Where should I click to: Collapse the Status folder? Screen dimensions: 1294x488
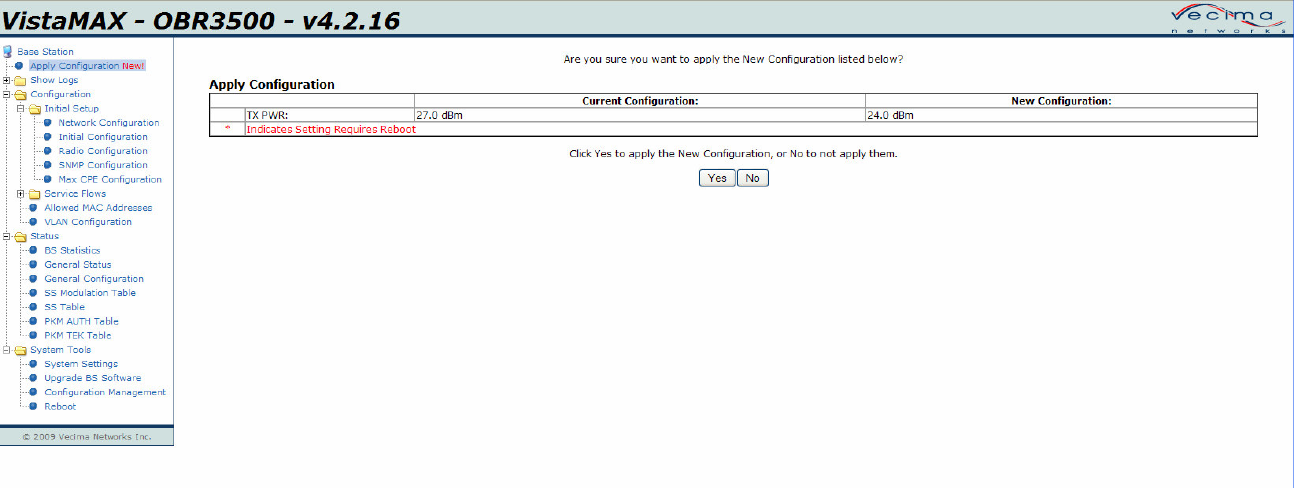(7, 237)
